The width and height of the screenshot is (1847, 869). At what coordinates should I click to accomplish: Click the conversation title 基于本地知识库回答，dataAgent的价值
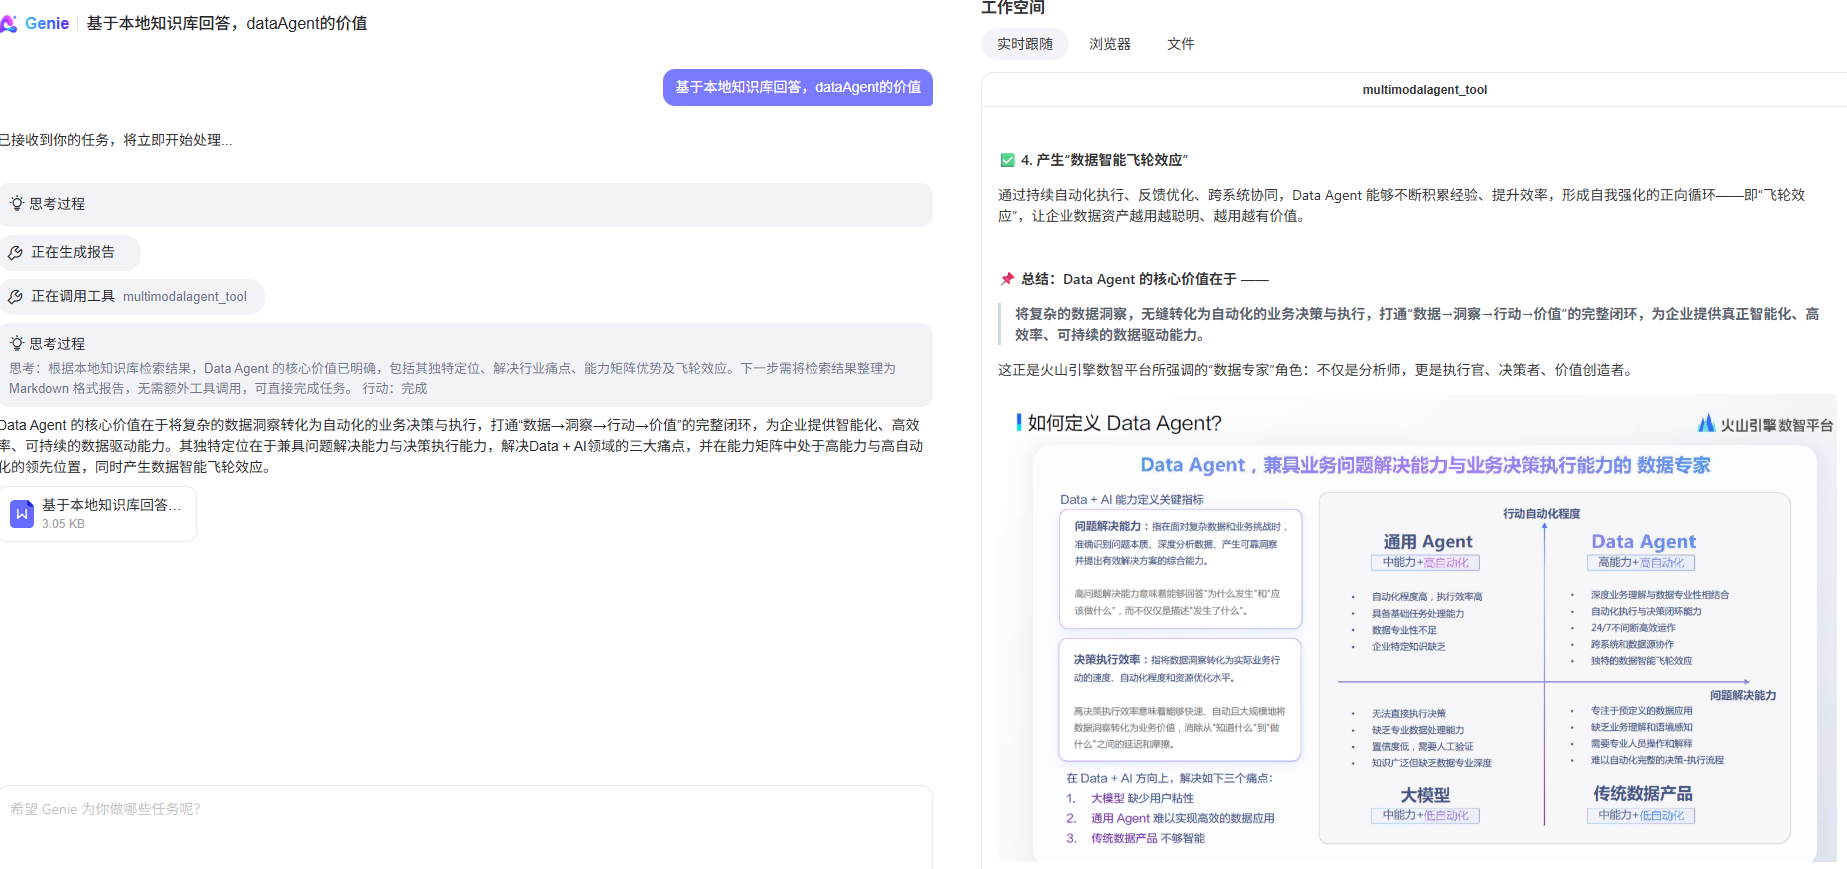coord(227,23)
